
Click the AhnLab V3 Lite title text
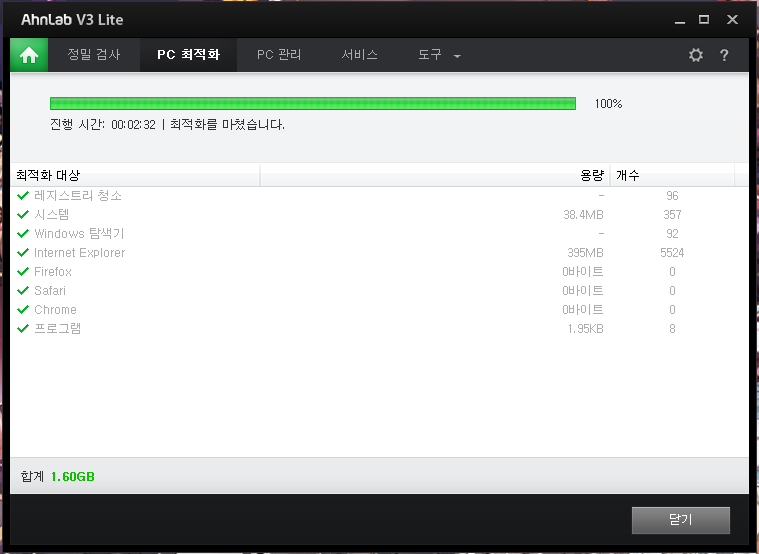pos(72,19)
